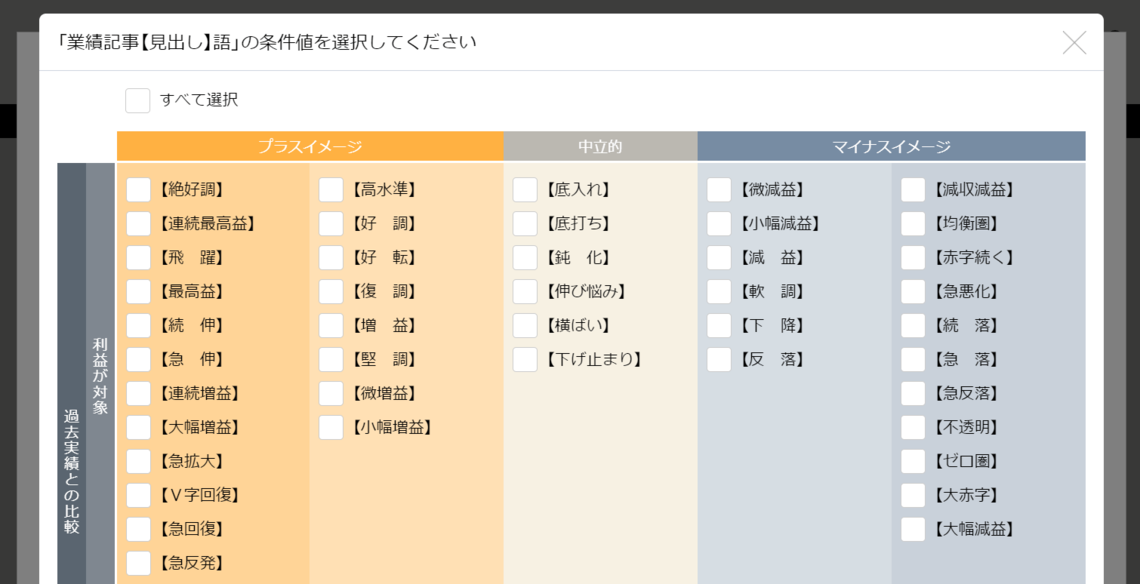Viewport: 1140px width, 584px height.
Task: Tick the 【小幅減益】 checkbox
Action: tap(719, 224)
